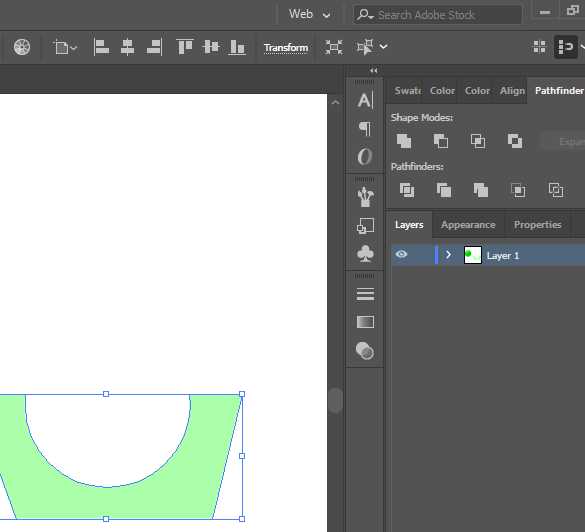Switch to the Align tab
The width and height of the screenshot is (585, 532).
(x=512, y=91)
